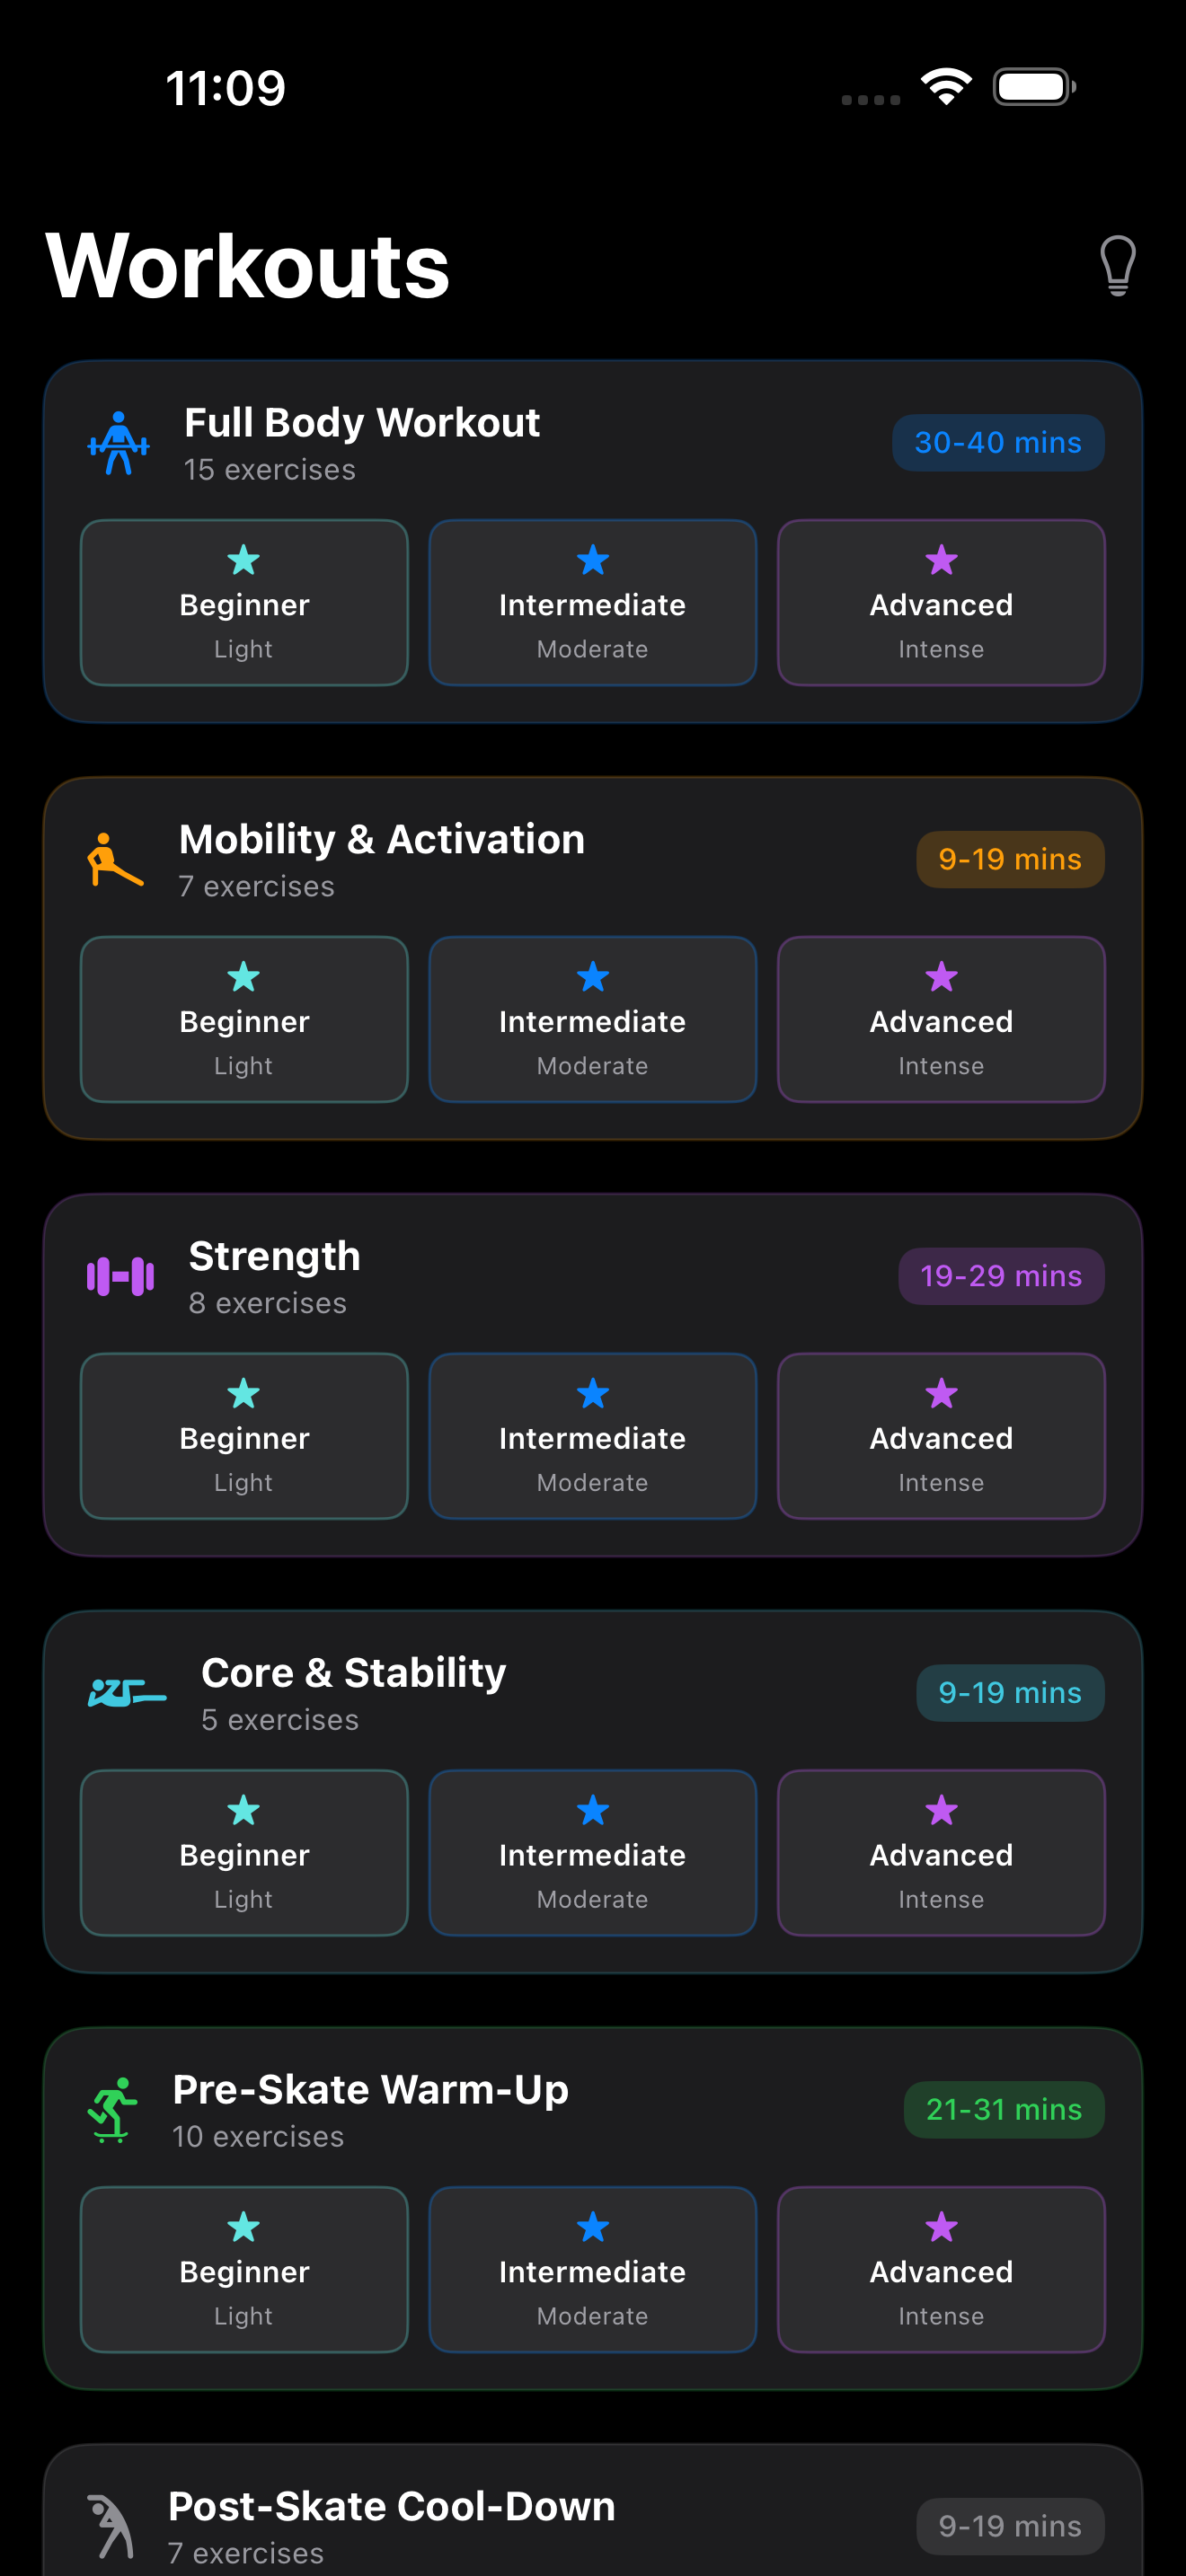Image resolution: width=1186 pixels, height=2576 pixels.
Task: Tap the Strength dumbbell icon
Action: tap(121, 1277)
